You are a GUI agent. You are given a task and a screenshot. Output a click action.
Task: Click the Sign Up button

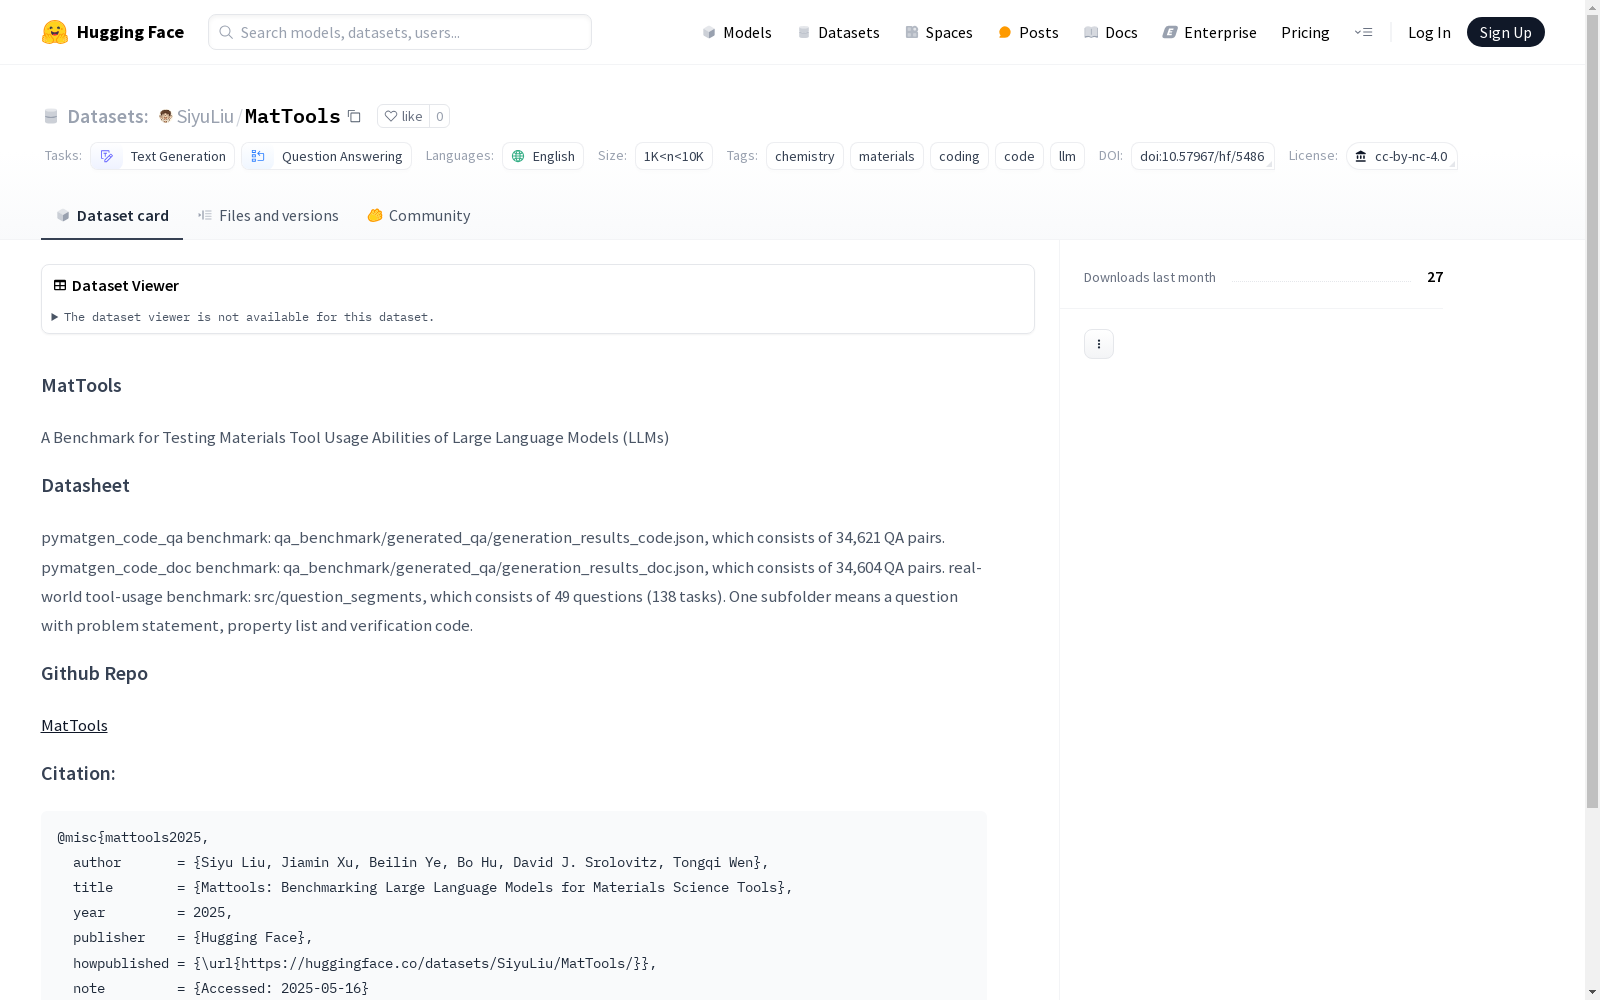point(1505,32)
